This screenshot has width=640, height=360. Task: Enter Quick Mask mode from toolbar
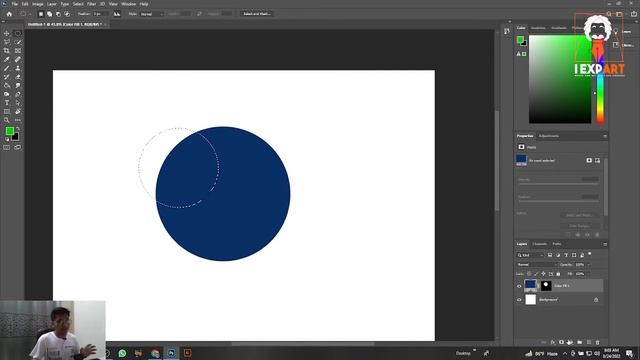7,147
